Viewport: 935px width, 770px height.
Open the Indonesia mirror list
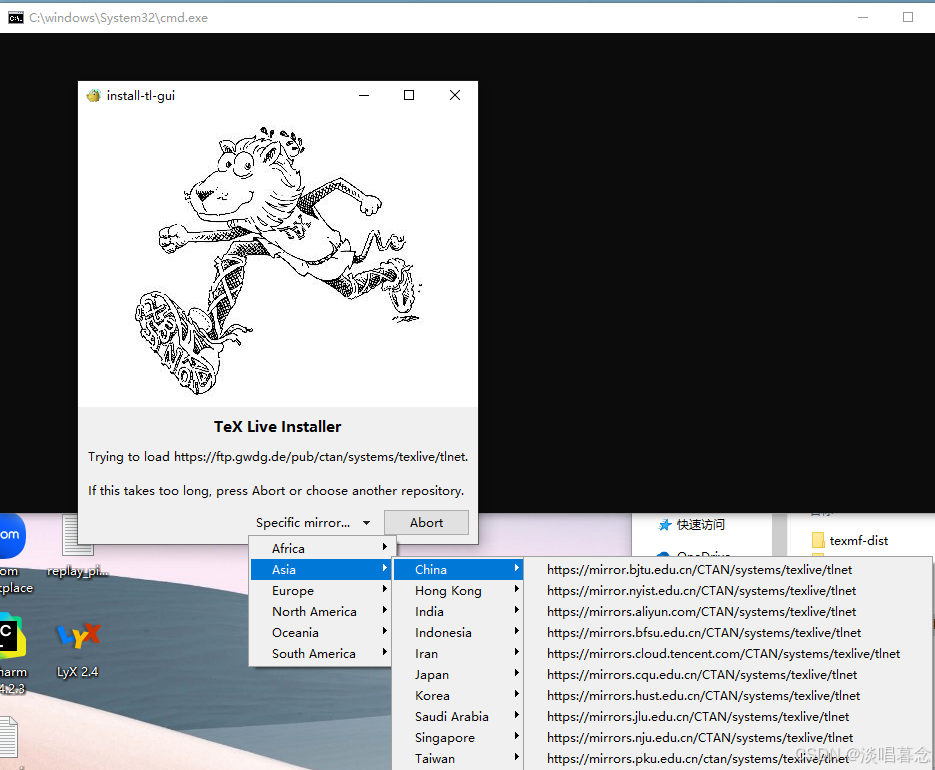coord(458,632)
